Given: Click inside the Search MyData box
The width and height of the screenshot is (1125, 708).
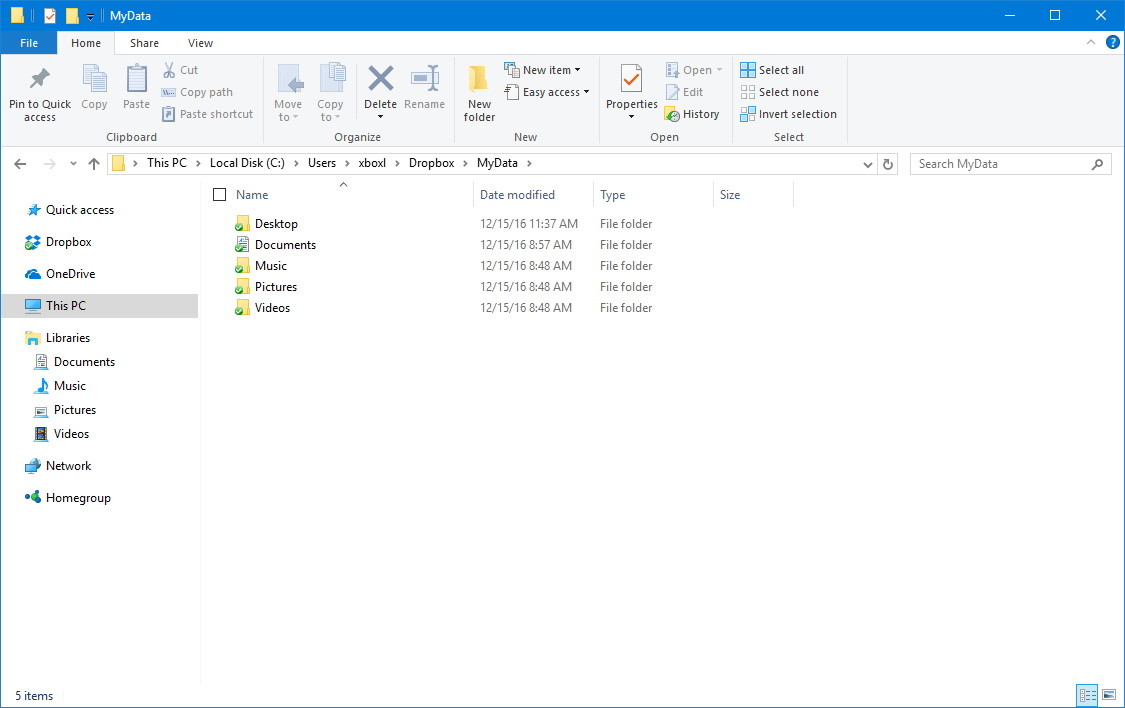Looking at the screenshot, I should [1000, 163].
